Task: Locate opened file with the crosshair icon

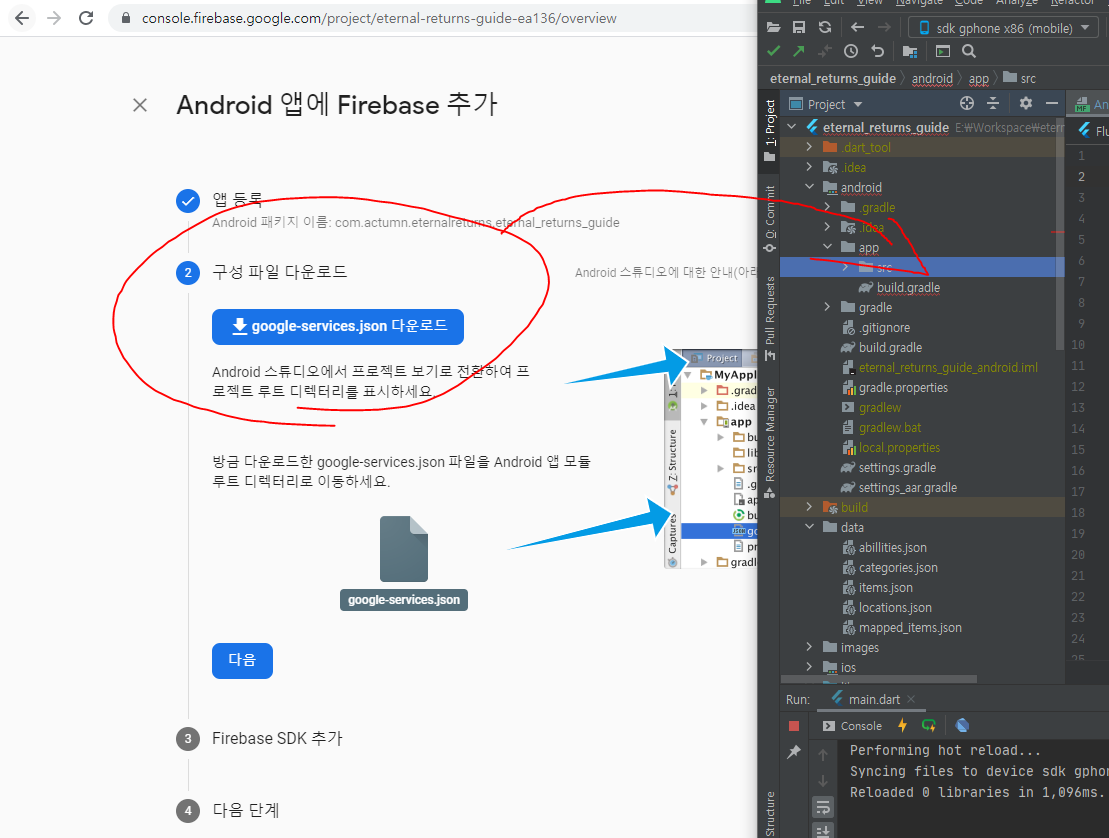Action: tap(967, 103)
